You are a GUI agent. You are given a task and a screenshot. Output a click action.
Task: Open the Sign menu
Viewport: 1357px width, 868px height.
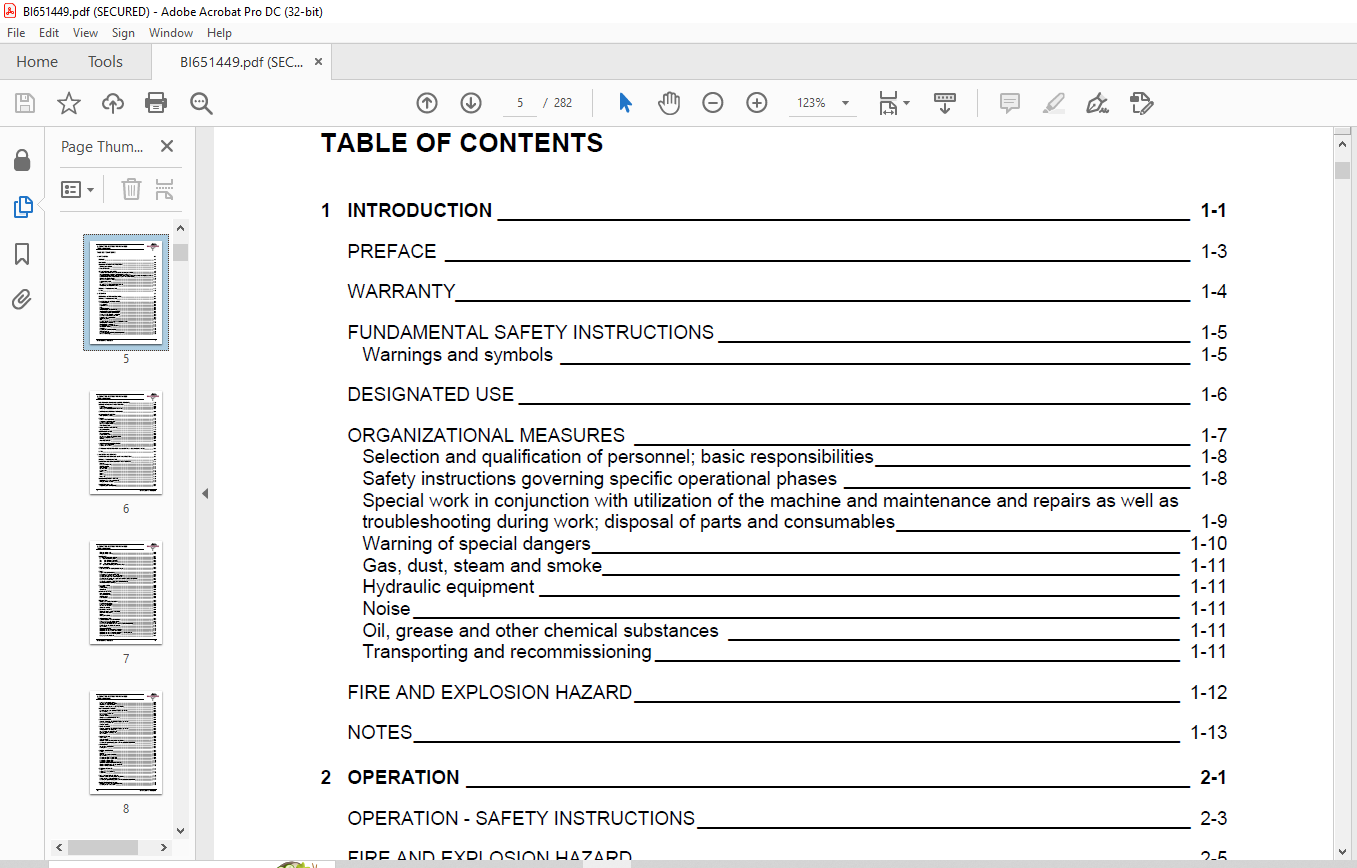pyautogui.click(x=123, y=33)
